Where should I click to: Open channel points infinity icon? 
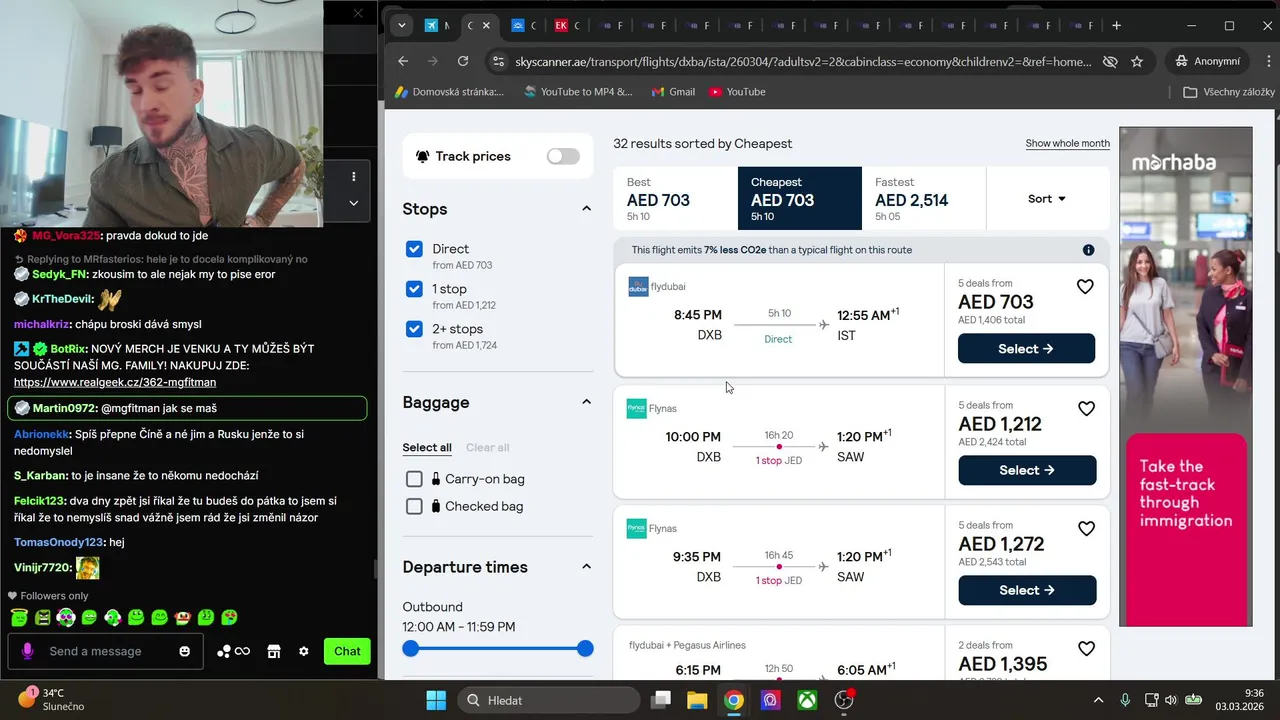click(x=233, y=651)
